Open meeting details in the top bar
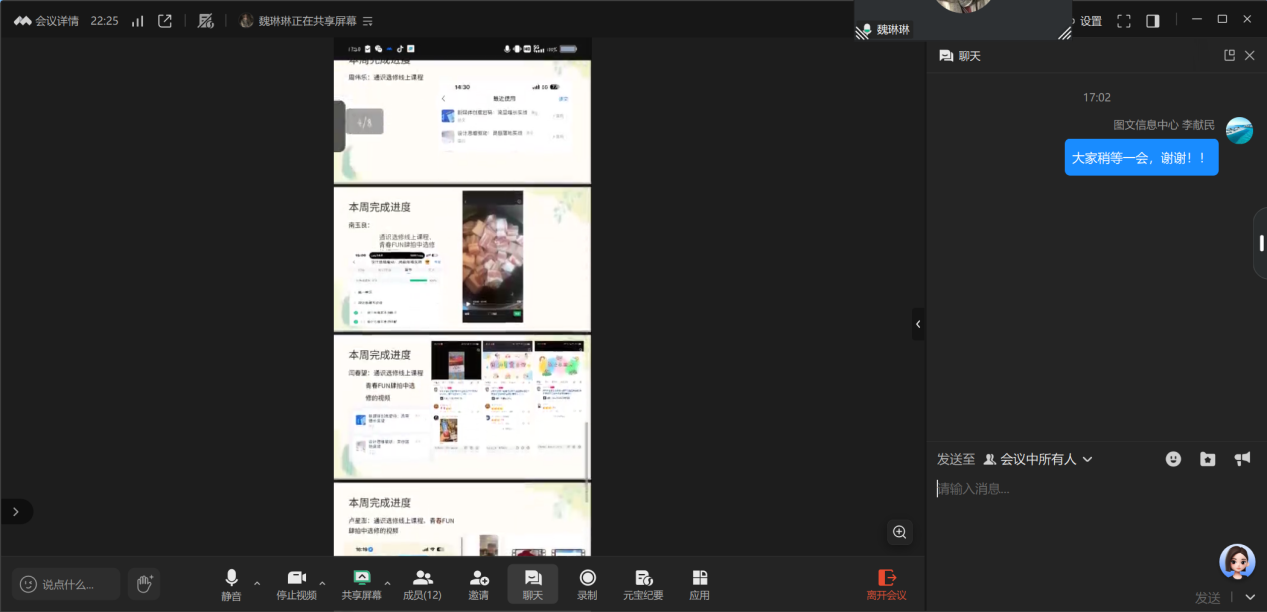This screenshot has height=612, width=1267. (x=46, y=21)
